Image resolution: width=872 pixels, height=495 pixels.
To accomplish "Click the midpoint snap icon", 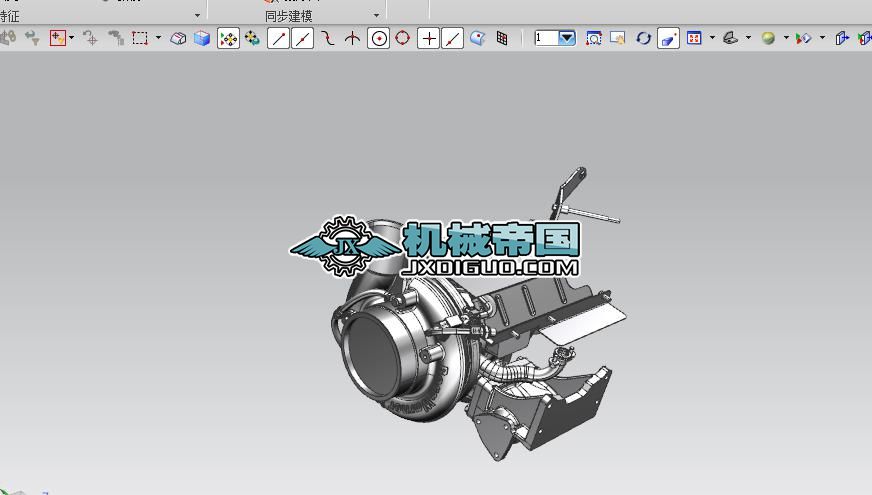I will pos(303,38).
